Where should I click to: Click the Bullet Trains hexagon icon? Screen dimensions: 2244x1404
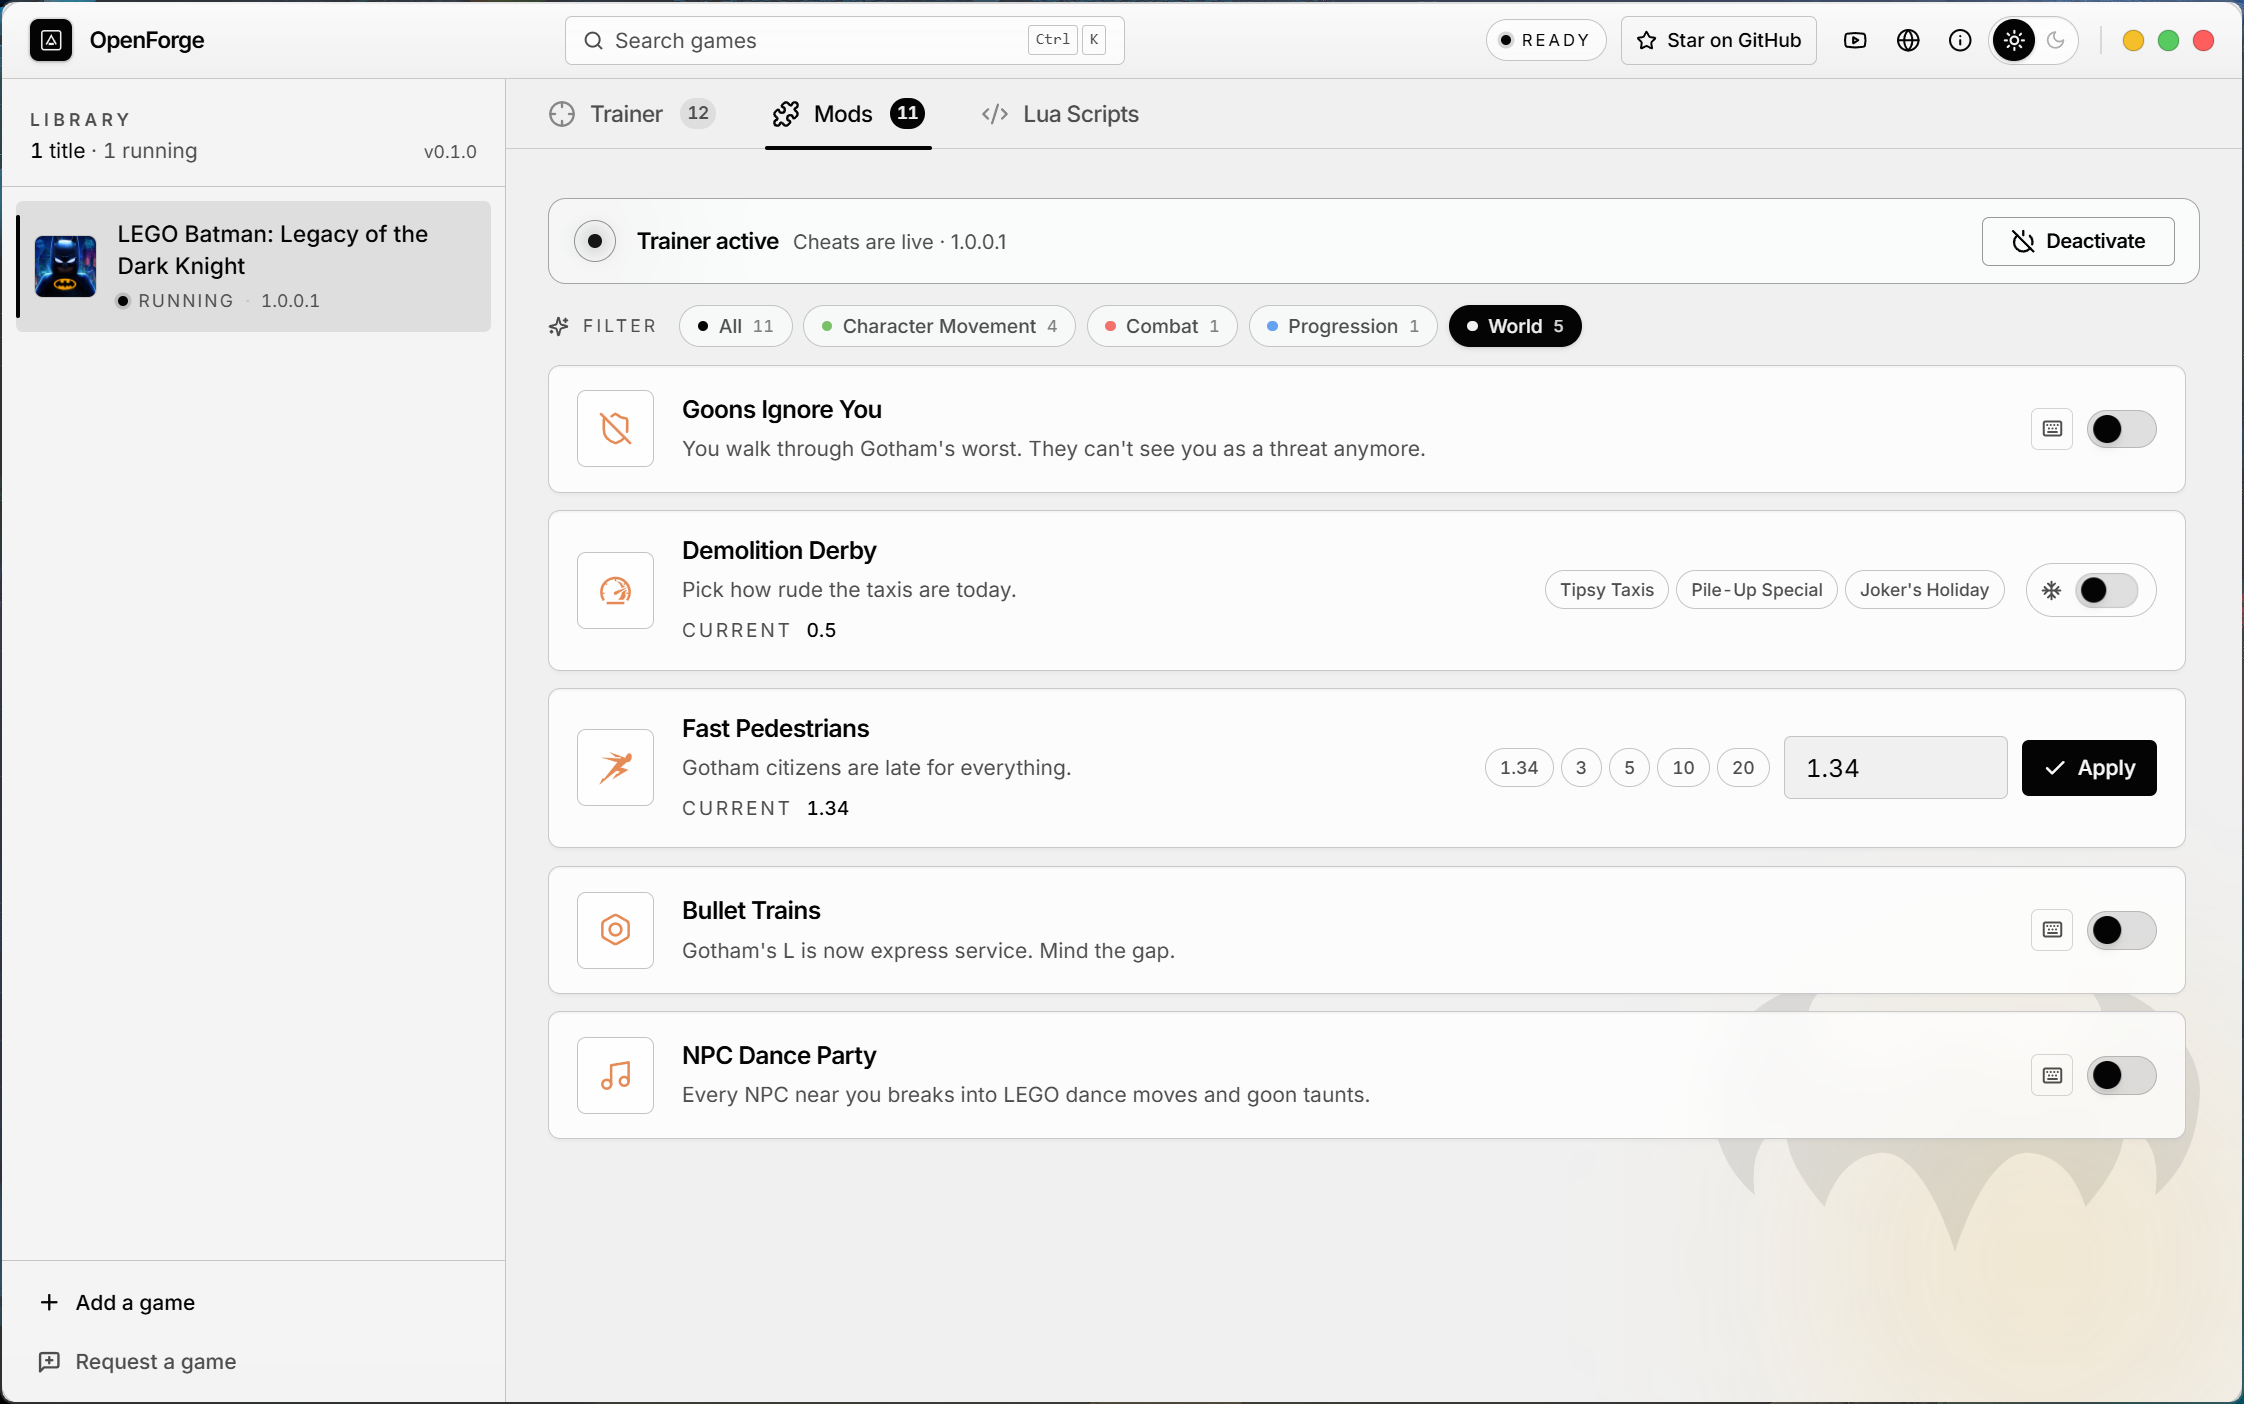pos(615,930)
